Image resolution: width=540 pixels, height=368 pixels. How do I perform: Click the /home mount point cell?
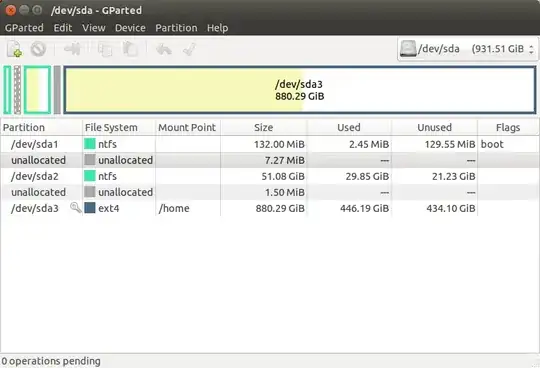click(x=174, y=208)
